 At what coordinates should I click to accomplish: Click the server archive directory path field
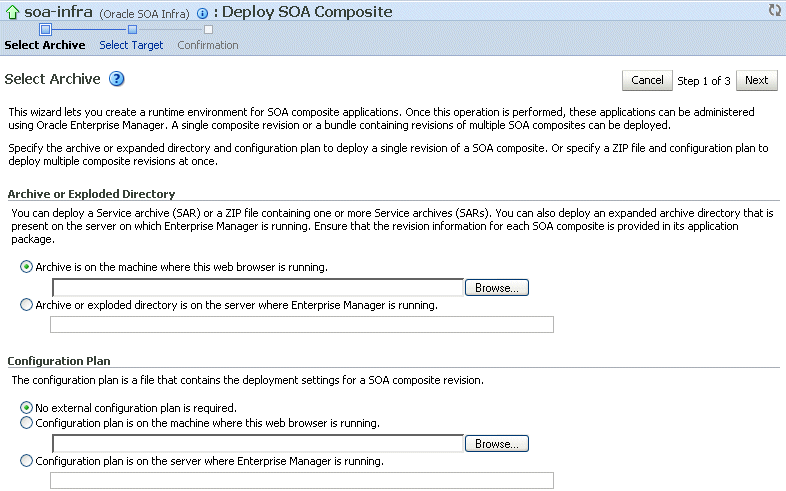(x=301, y=324)
